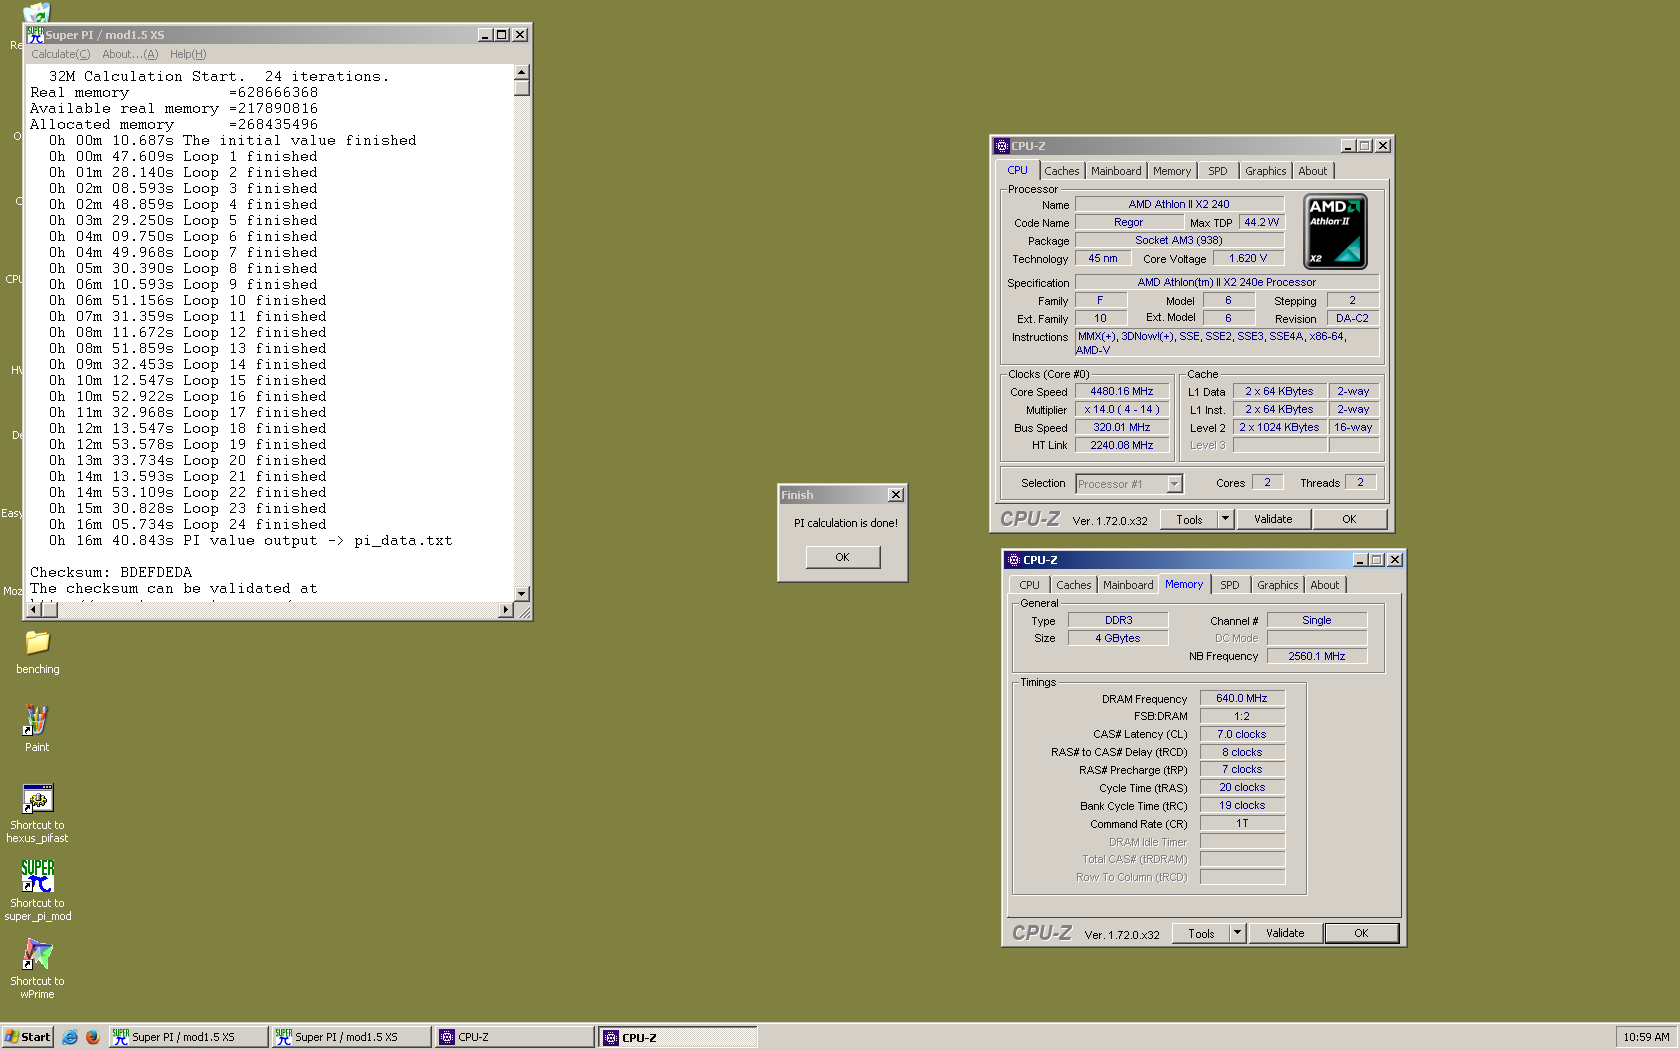Select Caches tab in lower CPU-Z window
This screenshot has width=1680, height=1050.
pyautogui.click(x=1074, y=585)
